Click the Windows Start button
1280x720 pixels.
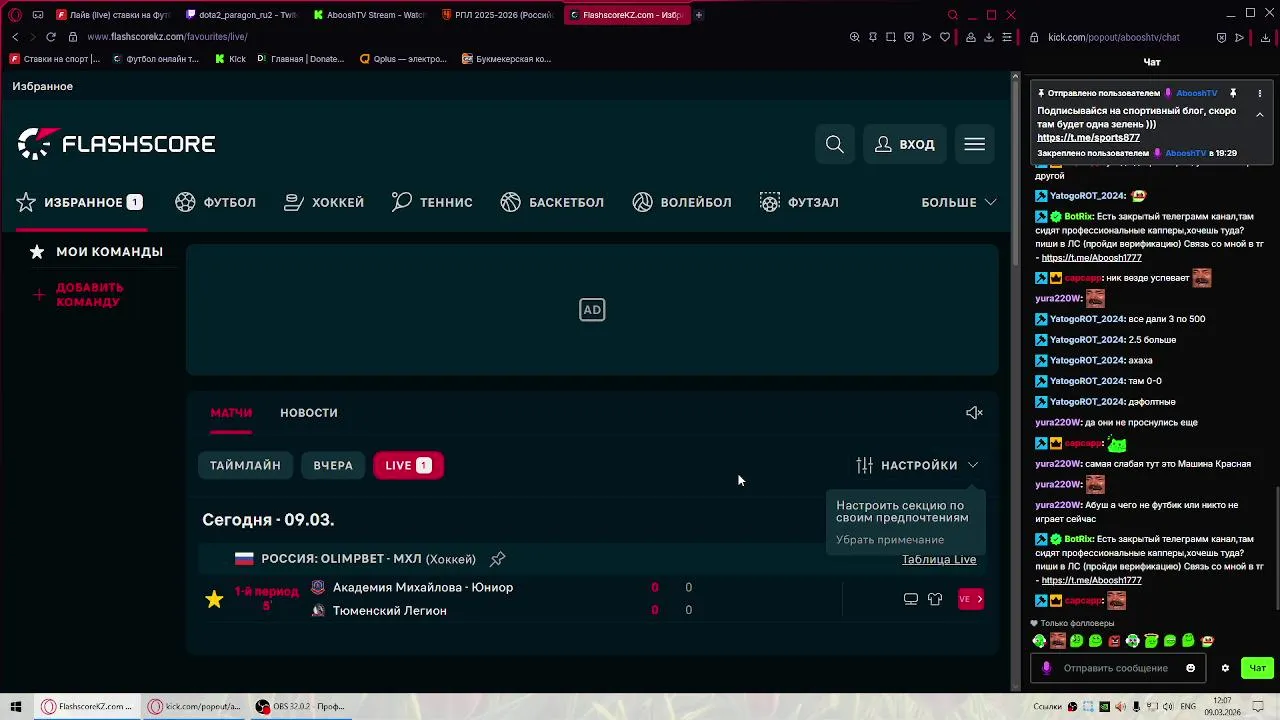point(16,707)
